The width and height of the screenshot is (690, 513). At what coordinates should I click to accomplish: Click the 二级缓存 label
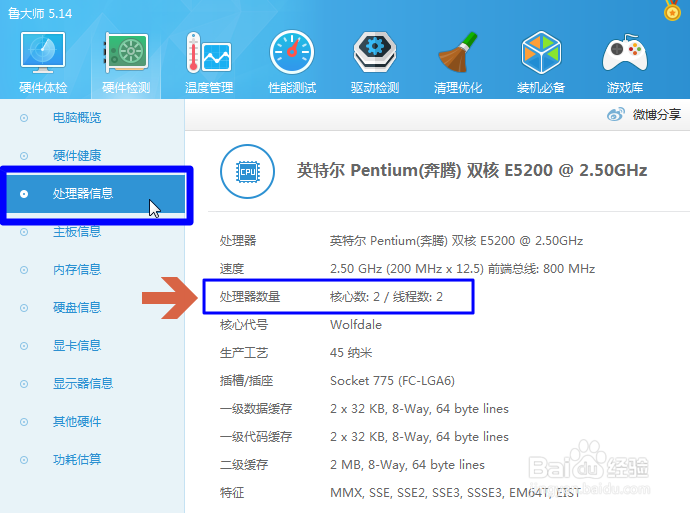coord(244,465)
